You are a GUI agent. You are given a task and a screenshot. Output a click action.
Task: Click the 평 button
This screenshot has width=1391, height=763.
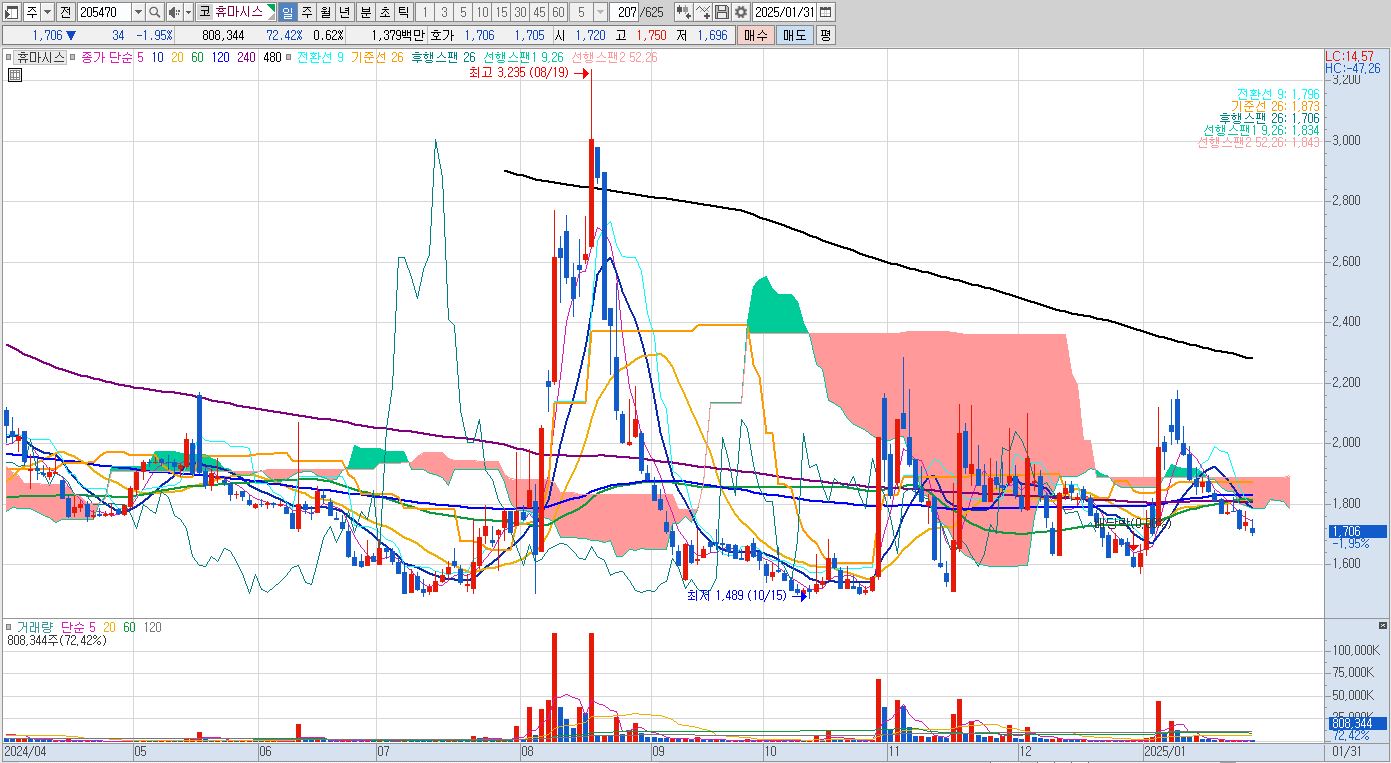[x=825, y=35]
